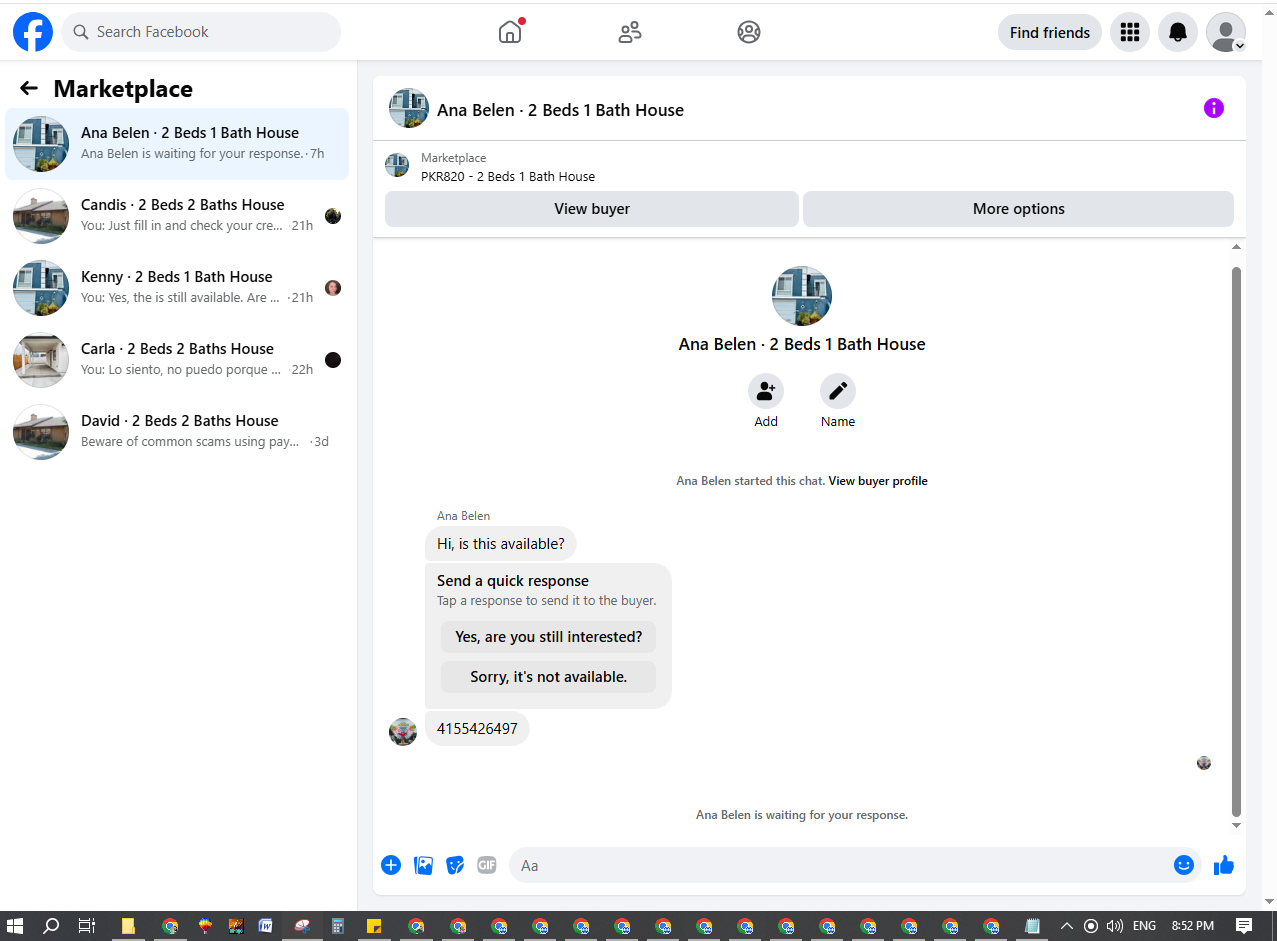1277x941 pixels.
Task: Click the chat header house thumbnail
Action: [408, 108]
